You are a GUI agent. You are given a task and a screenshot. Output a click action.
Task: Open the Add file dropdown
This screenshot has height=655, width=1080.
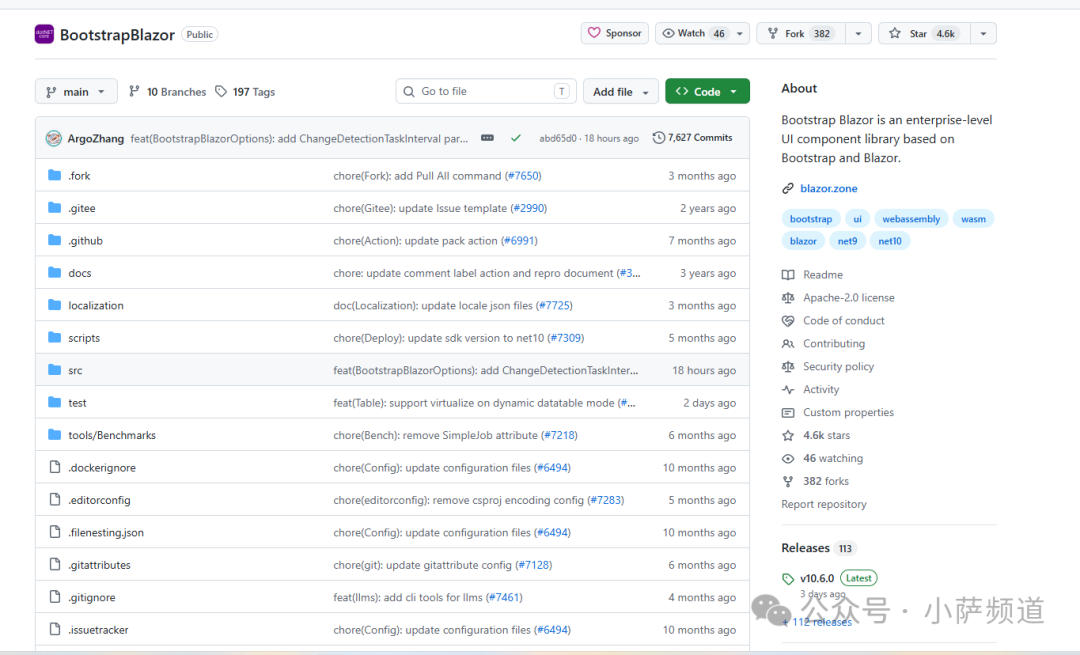coord(621,92)
